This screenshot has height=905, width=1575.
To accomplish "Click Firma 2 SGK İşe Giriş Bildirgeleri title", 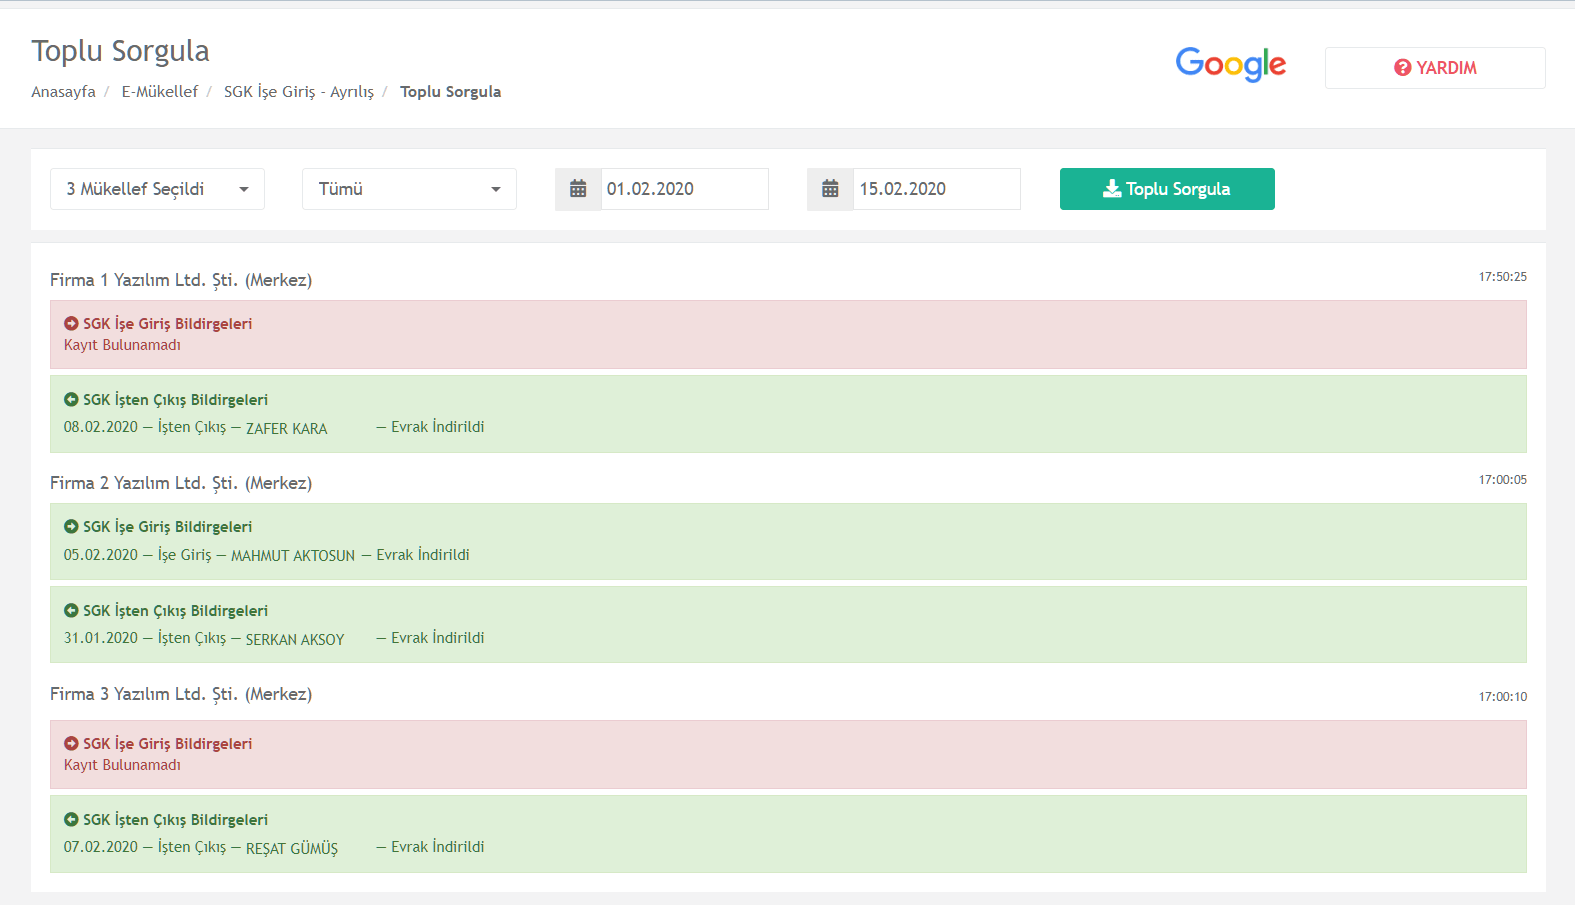I will point(167,527).
